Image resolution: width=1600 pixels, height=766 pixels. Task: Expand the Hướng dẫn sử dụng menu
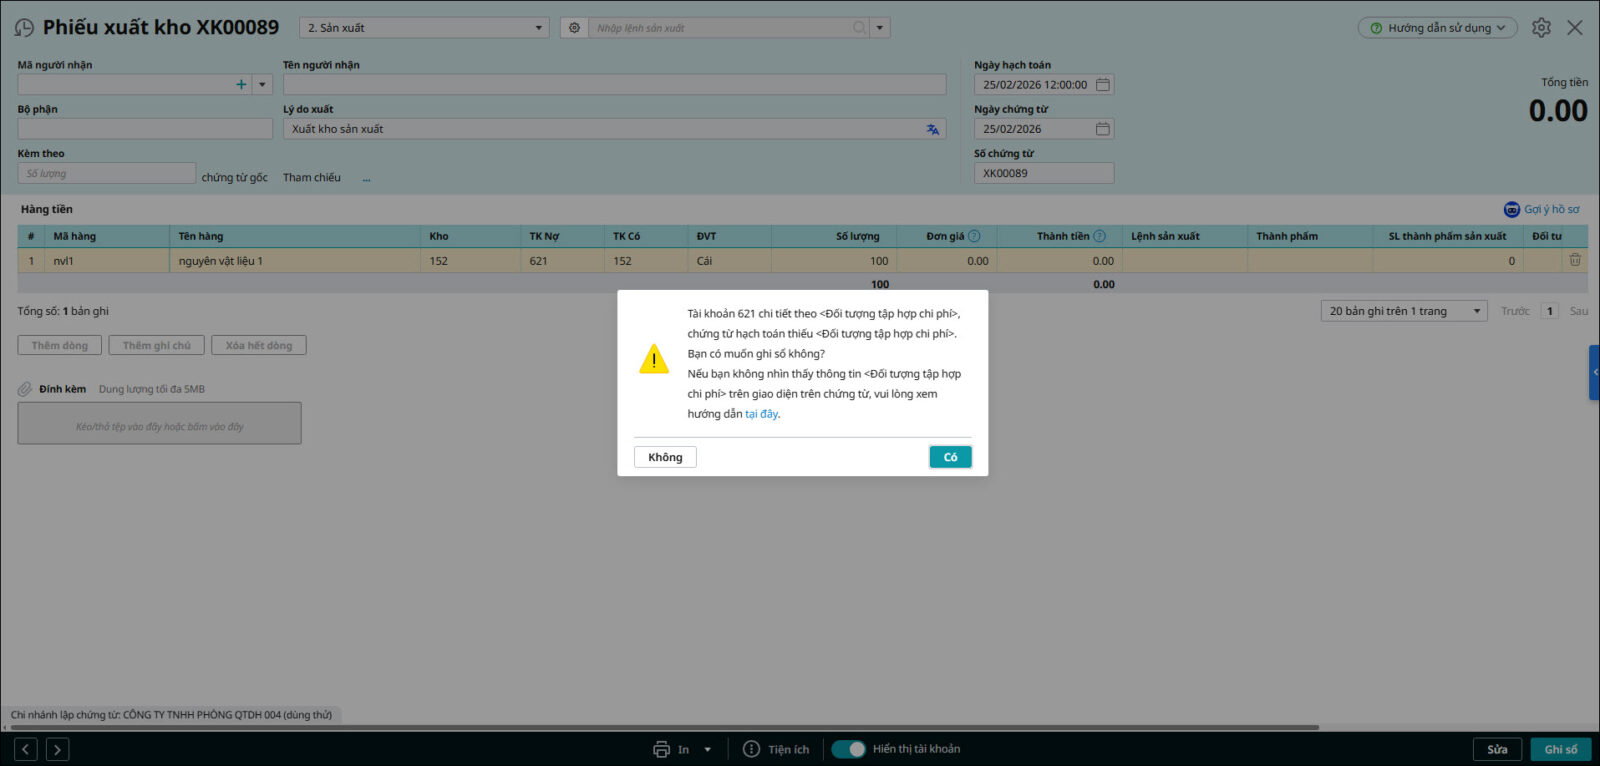[1437, 28]
